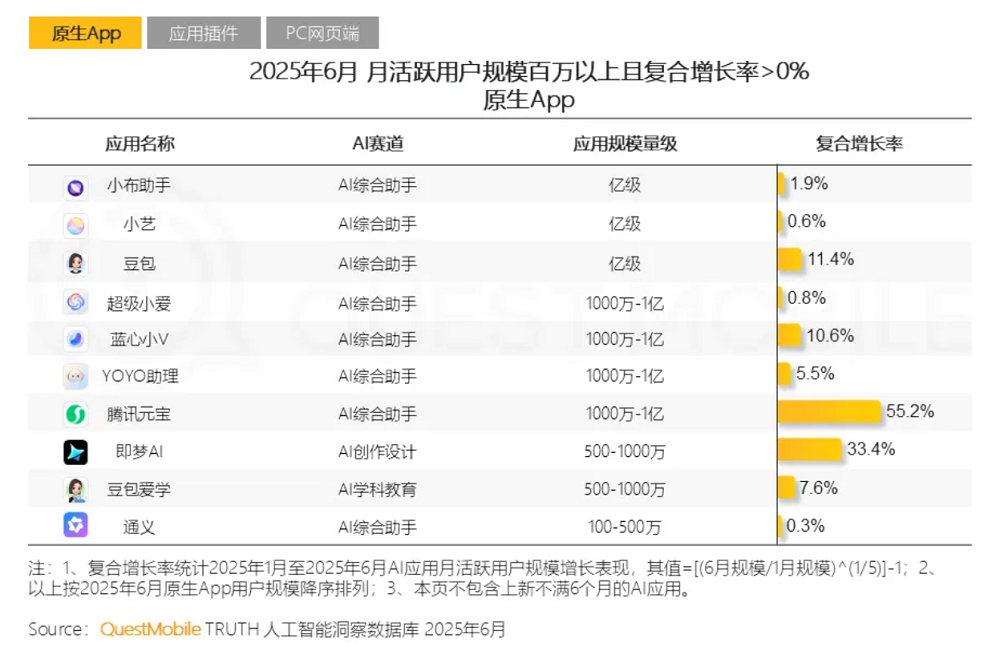Screen dimensions: 1000x647
Task: Click the 通义 app name
Action: tap(139, 527)
